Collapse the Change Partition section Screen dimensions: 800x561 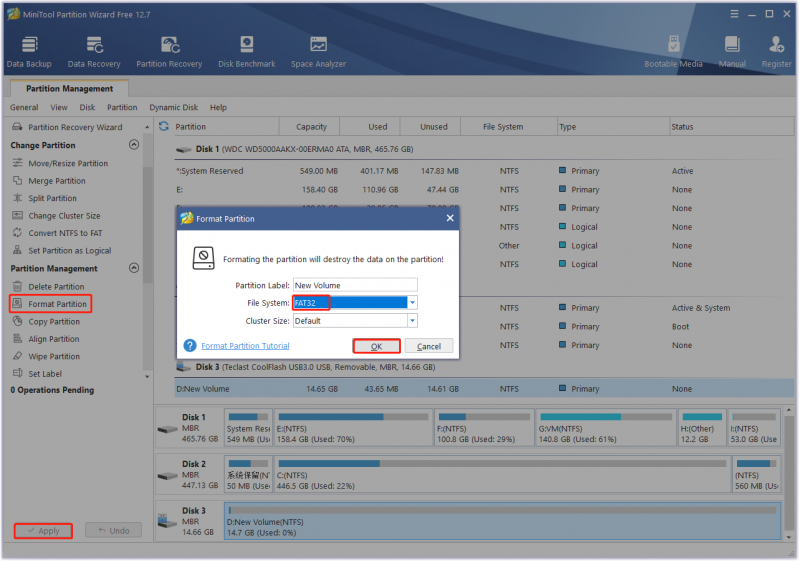[134, 145]
